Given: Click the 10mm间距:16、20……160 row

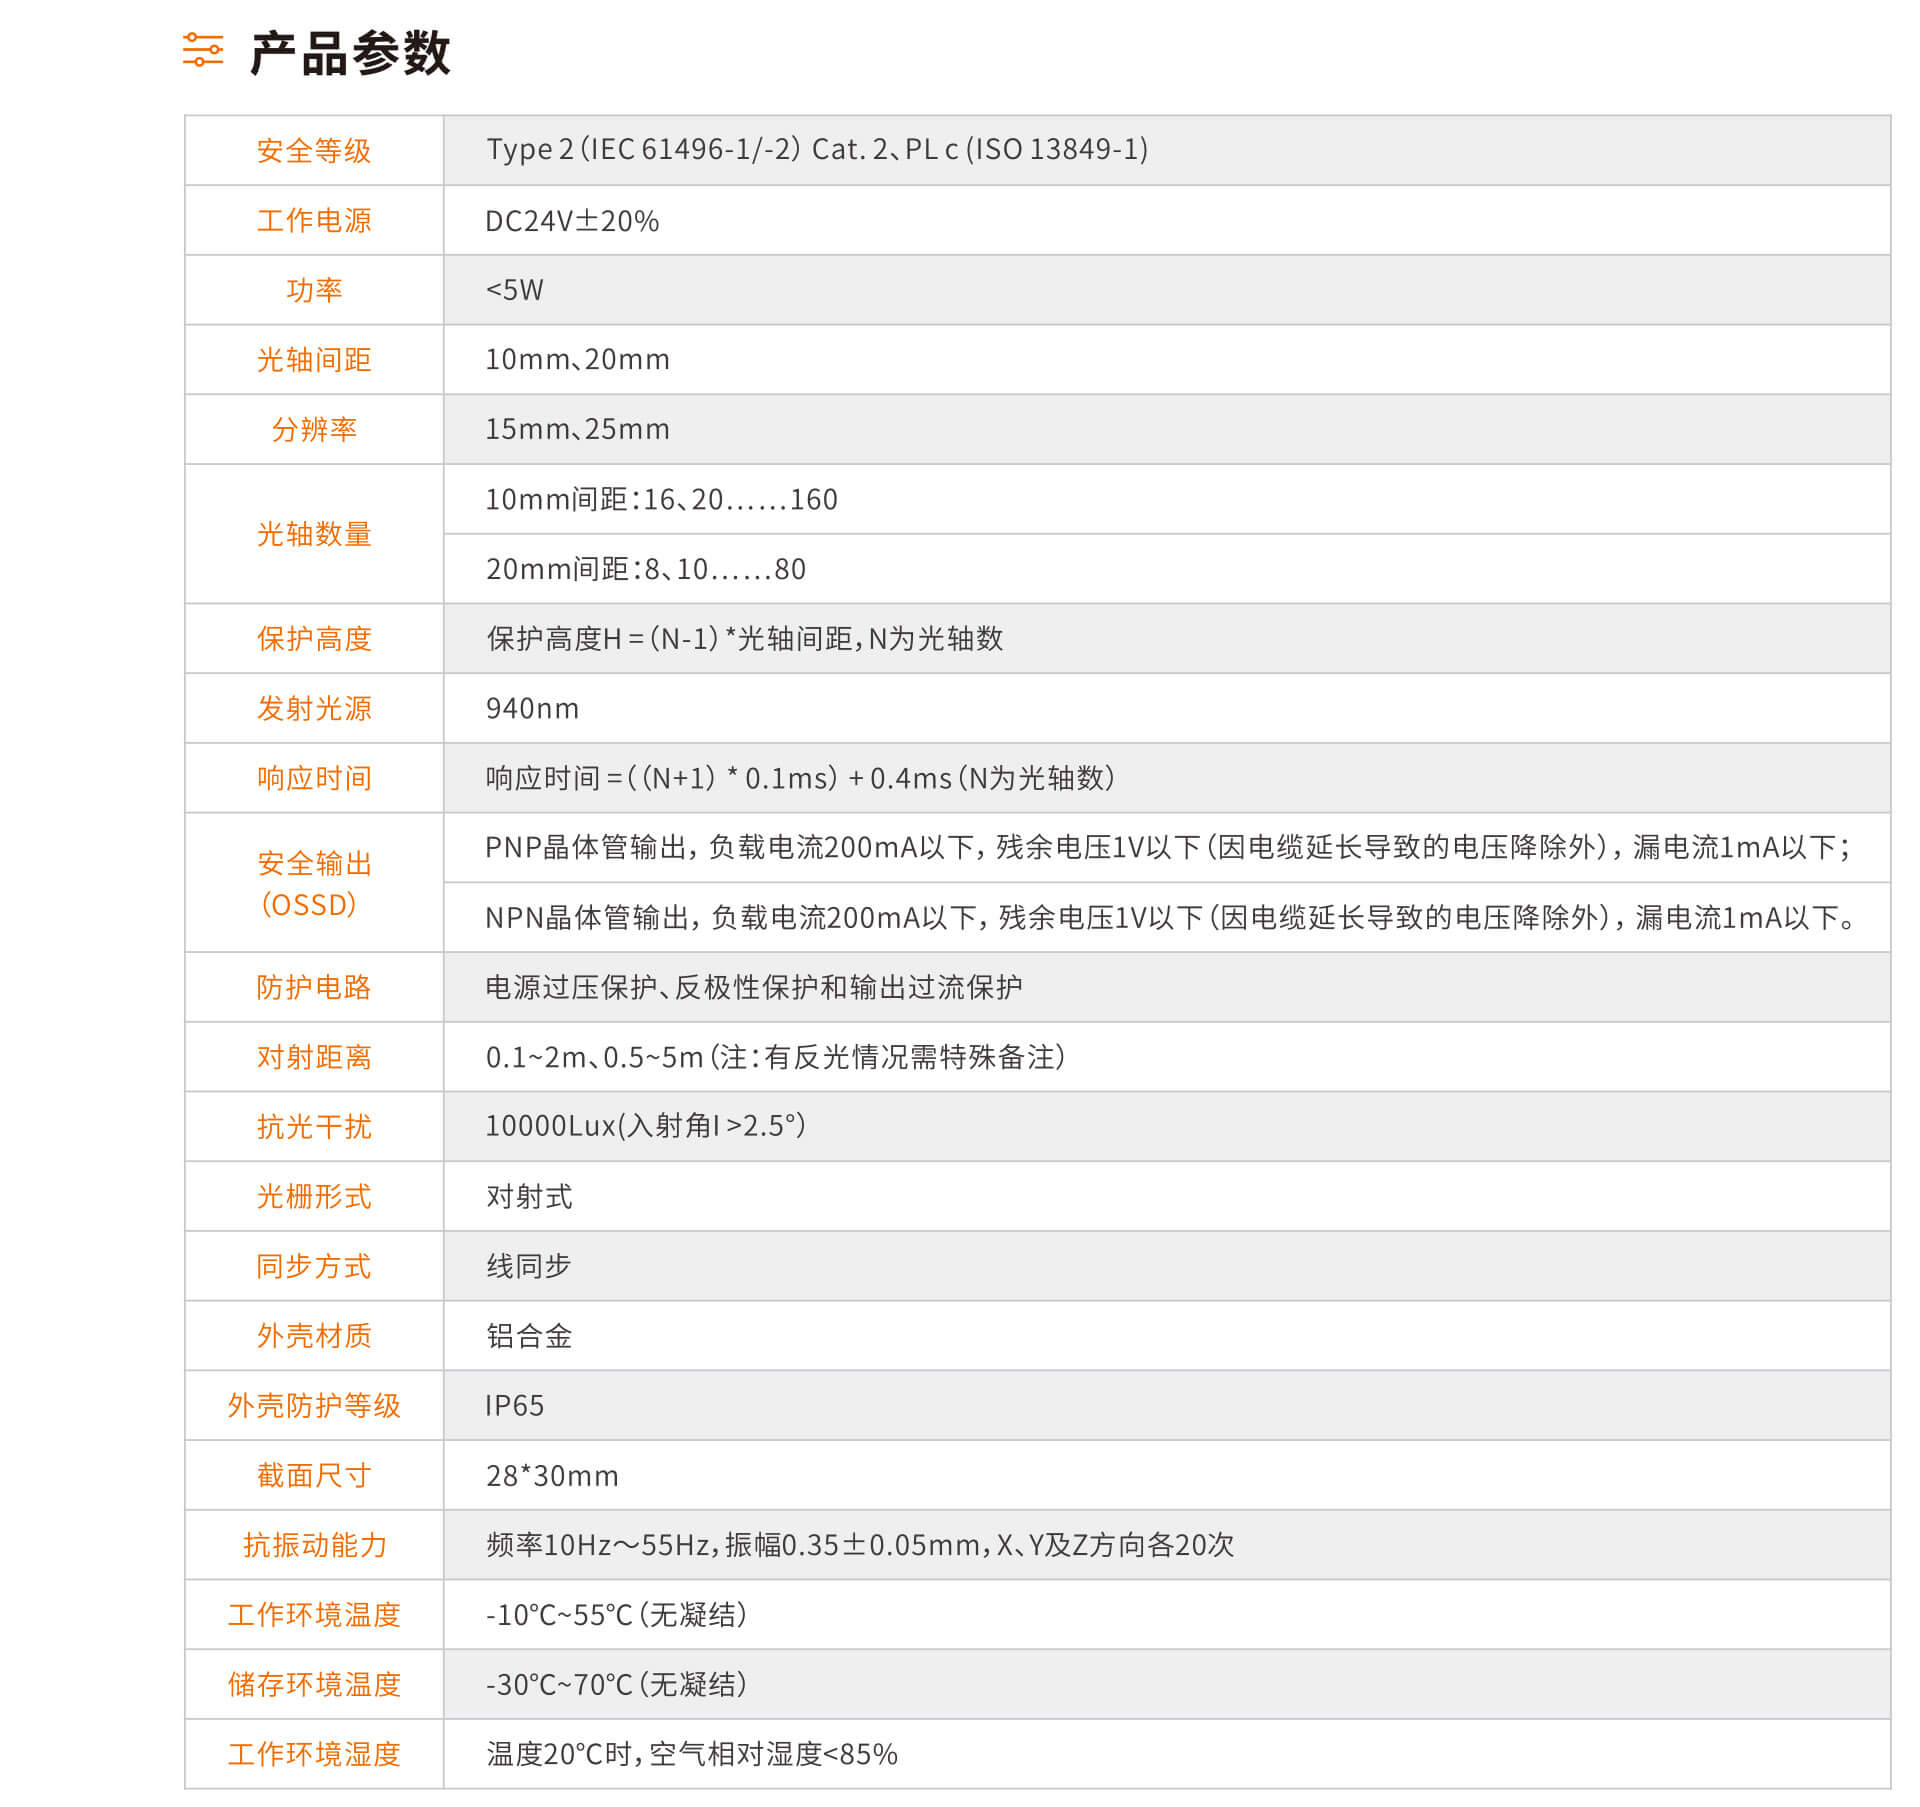Looking at the screenshot, I should point(1167,499).
